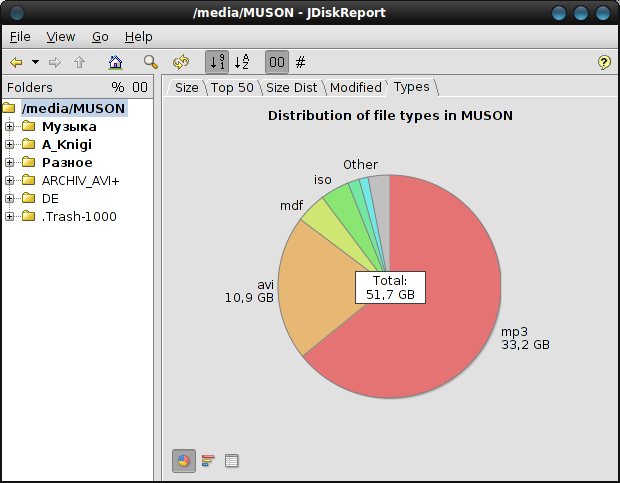Viewport: 620px width, 483px height.
Task: Switch to the Top 50 tab
Action: tap(232, 87)
